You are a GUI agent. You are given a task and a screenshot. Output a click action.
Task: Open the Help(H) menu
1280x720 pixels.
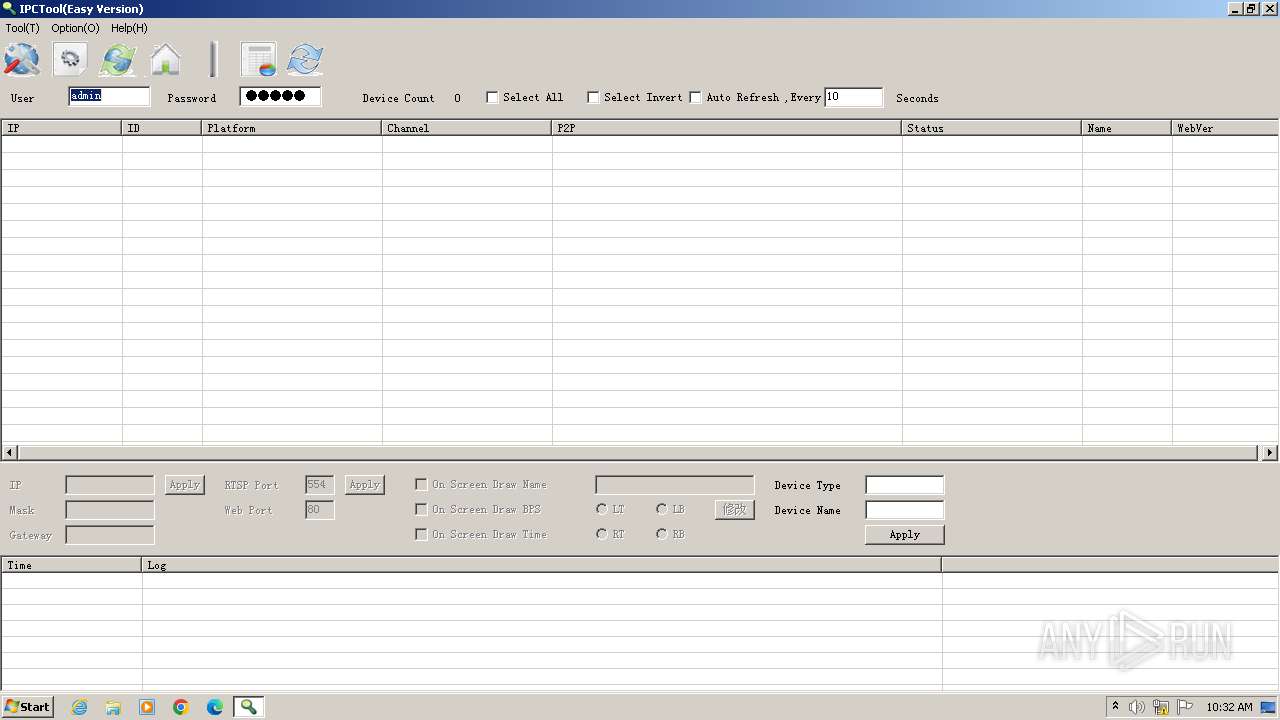[129, 28]
